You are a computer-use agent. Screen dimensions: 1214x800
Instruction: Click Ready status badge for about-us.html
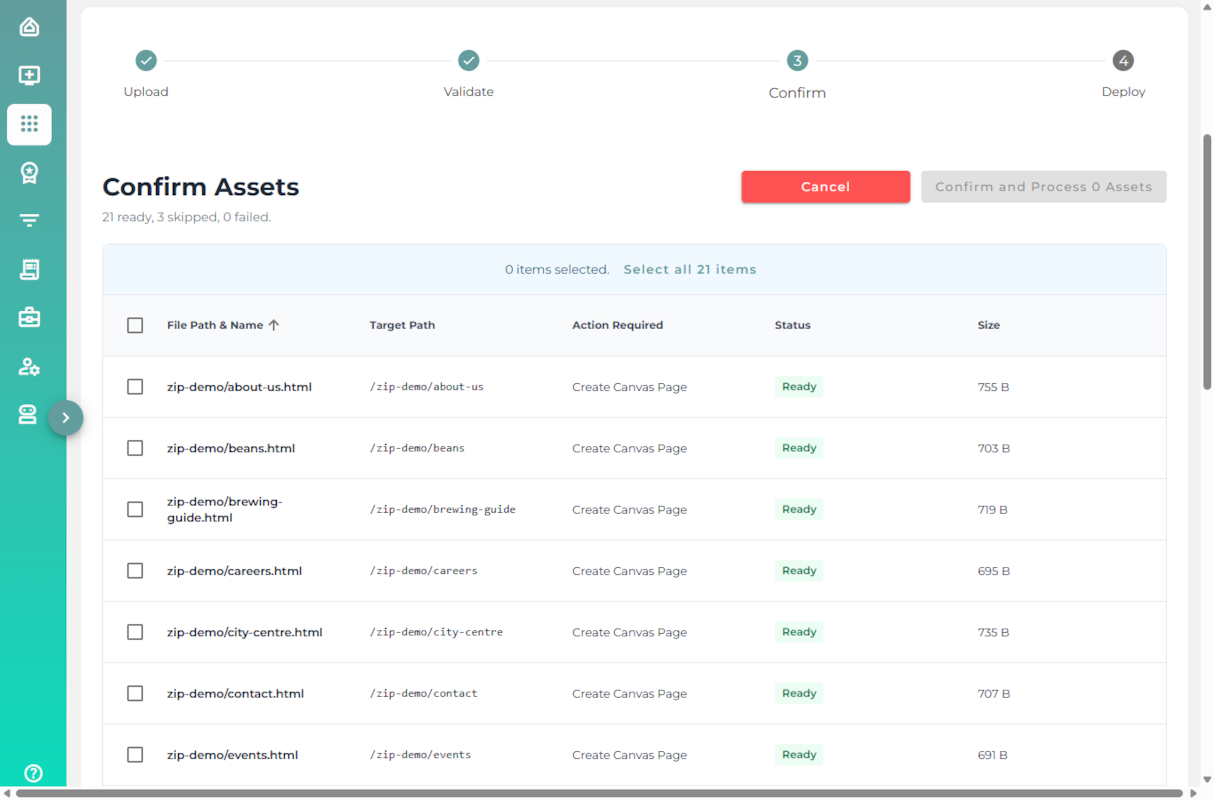(x=799, y=387)
